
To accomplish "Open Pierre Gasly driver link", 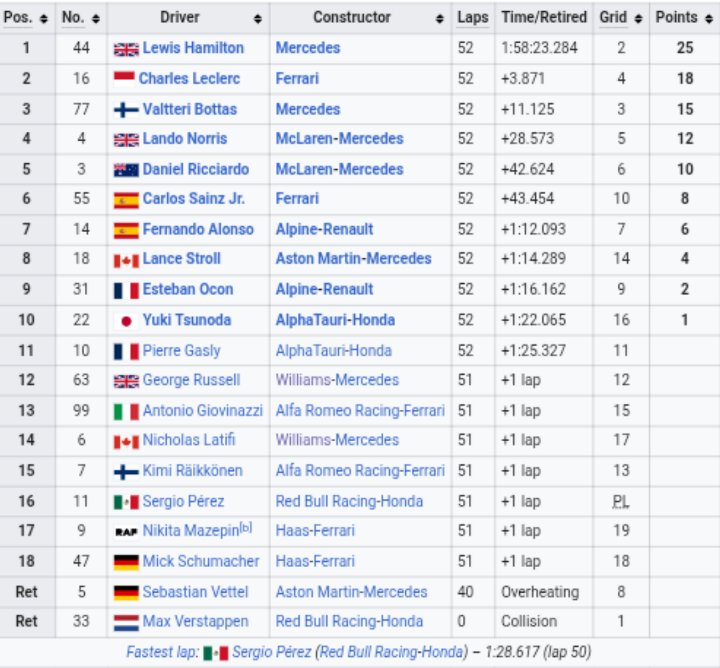I will click(x=181, y=351).
